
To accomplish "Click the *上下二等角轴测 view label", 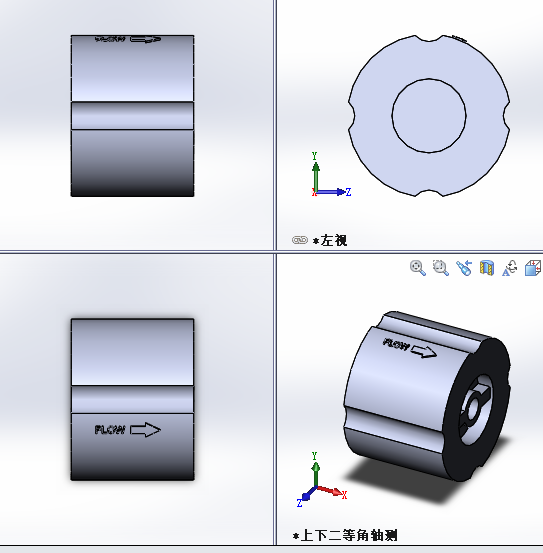I will tap(345, 535).
